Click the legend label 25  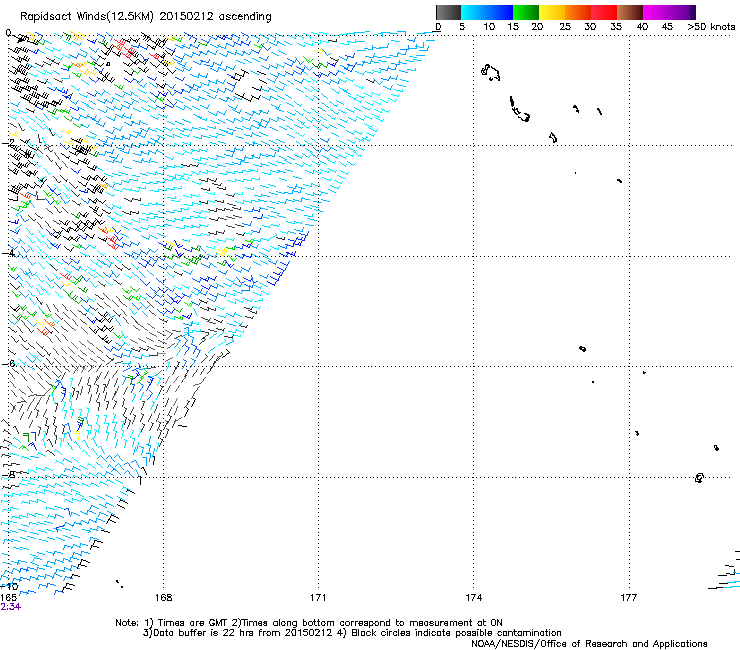click(565, 27)
